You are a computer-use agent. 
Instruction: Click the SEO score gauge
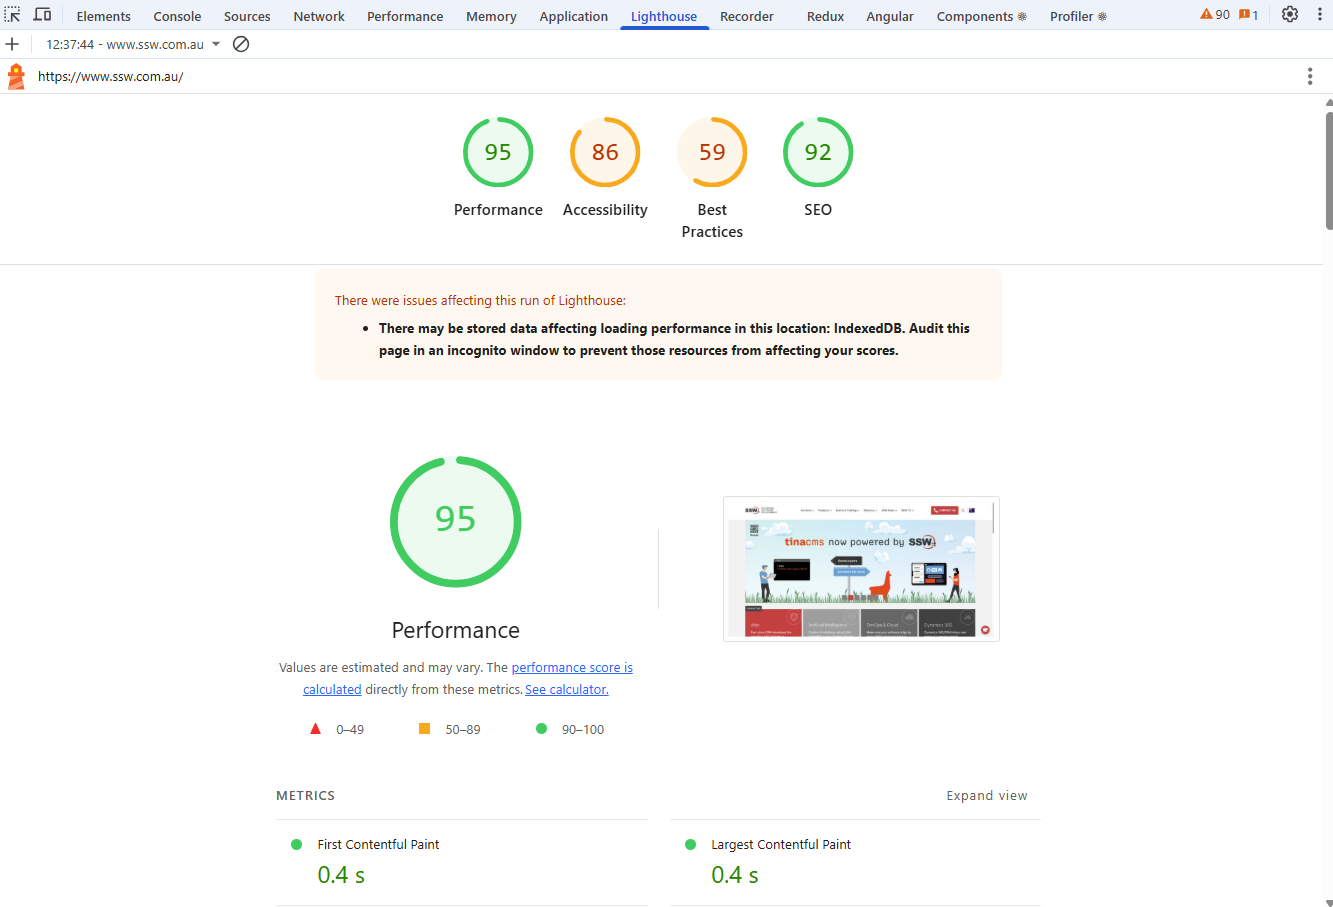coord(818,153)
